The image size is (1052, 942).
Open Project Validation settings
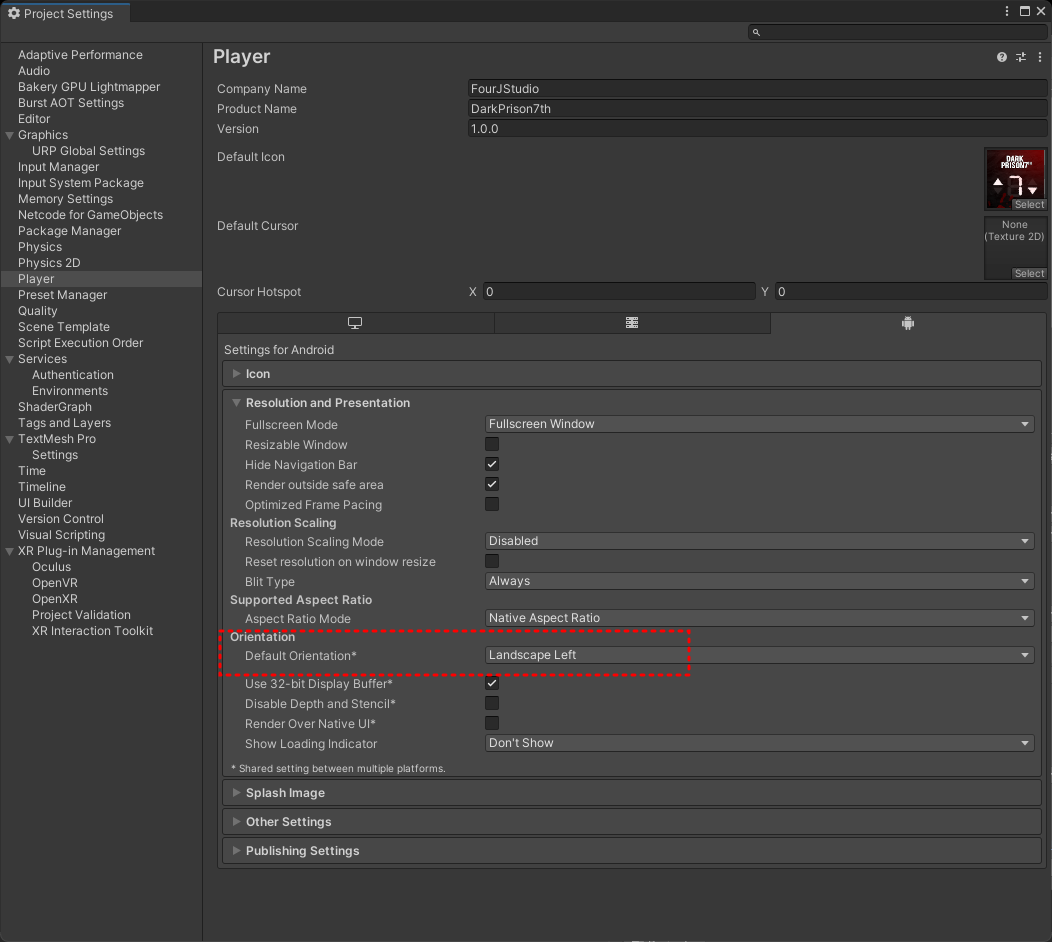point(81,615)
